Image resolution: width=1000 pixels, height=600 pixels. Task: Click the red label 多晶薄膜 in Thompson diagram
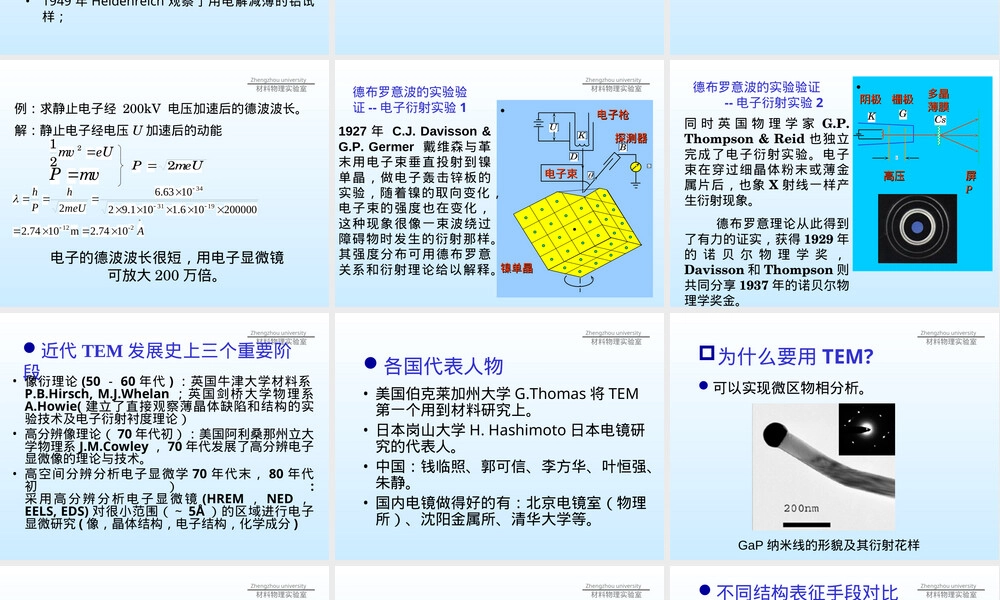(x=938, y=100)
